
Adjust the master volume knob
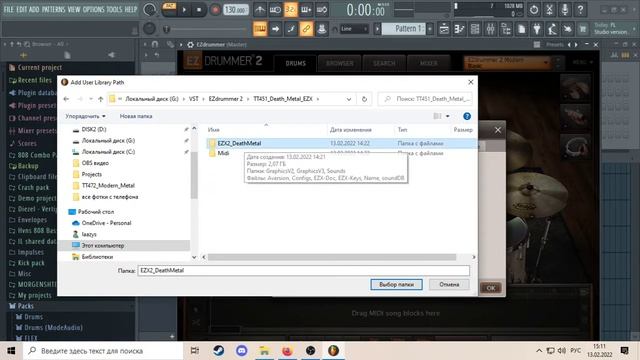tap(149, 9)
